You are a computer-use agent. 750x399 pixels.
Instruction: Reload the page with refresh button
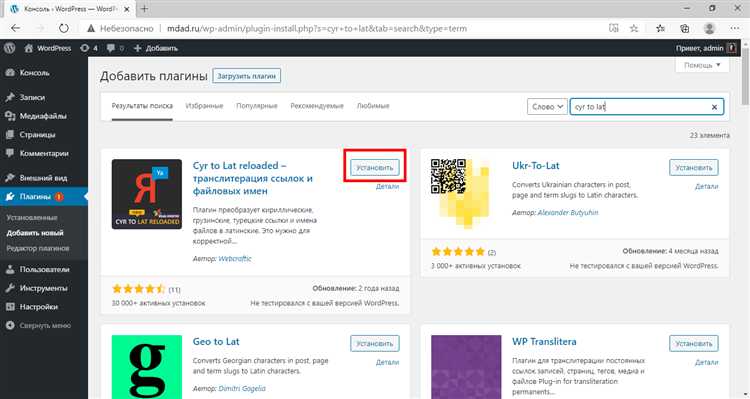[x=64, y=28]
